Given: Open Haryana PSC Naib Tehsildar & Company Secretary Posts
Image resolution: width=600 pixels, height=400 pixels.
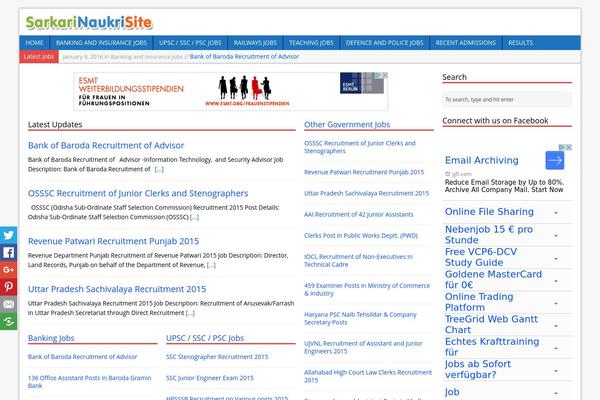Looking at the screenshot, I should click(360, 318).
